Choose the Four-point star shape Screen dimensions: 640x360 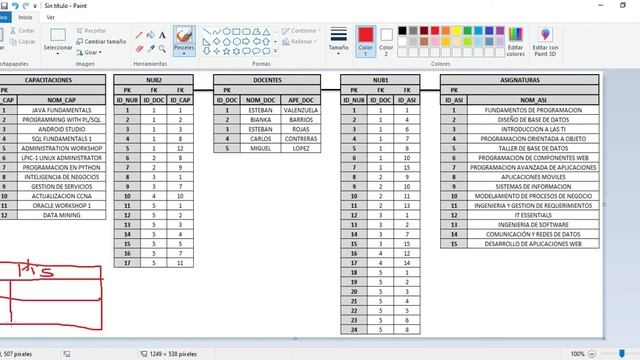pyautogui.click(x=216, y=51)
